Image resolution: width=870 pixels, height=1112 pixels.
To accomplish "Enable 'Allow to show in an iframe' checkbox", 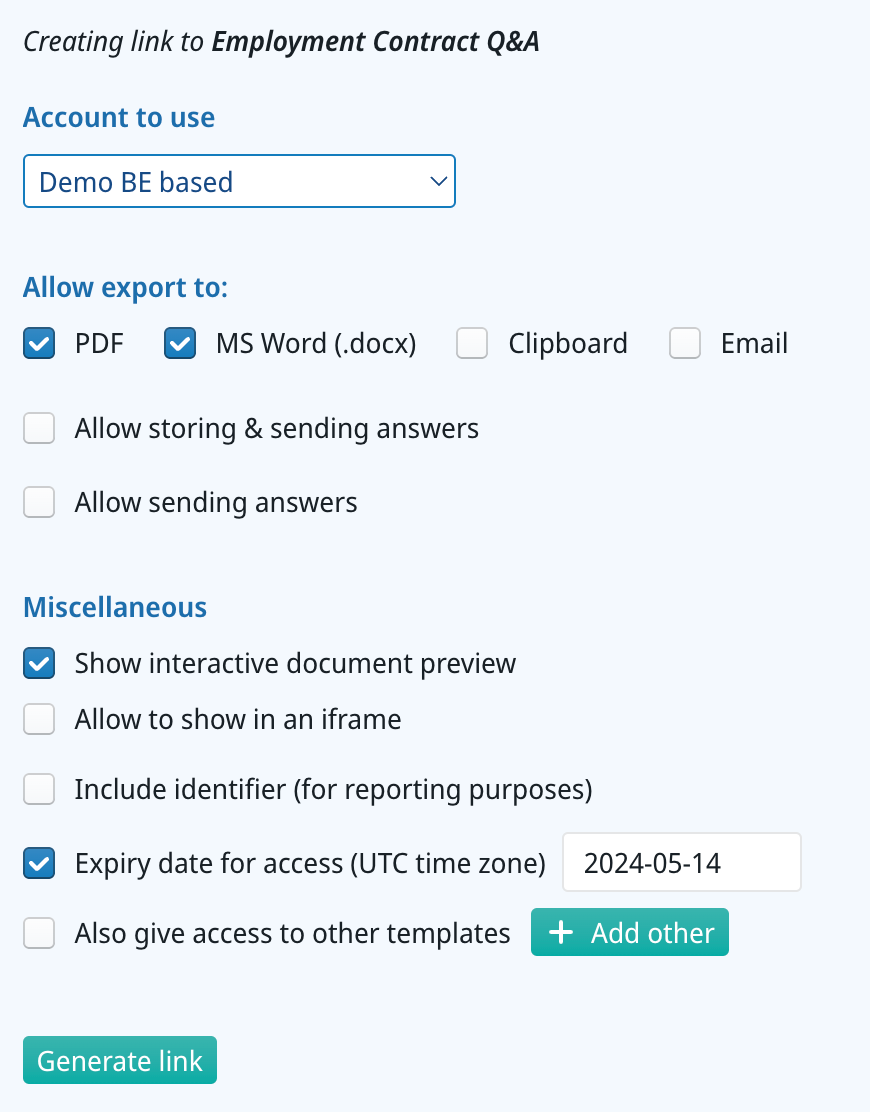I will 39,719.
